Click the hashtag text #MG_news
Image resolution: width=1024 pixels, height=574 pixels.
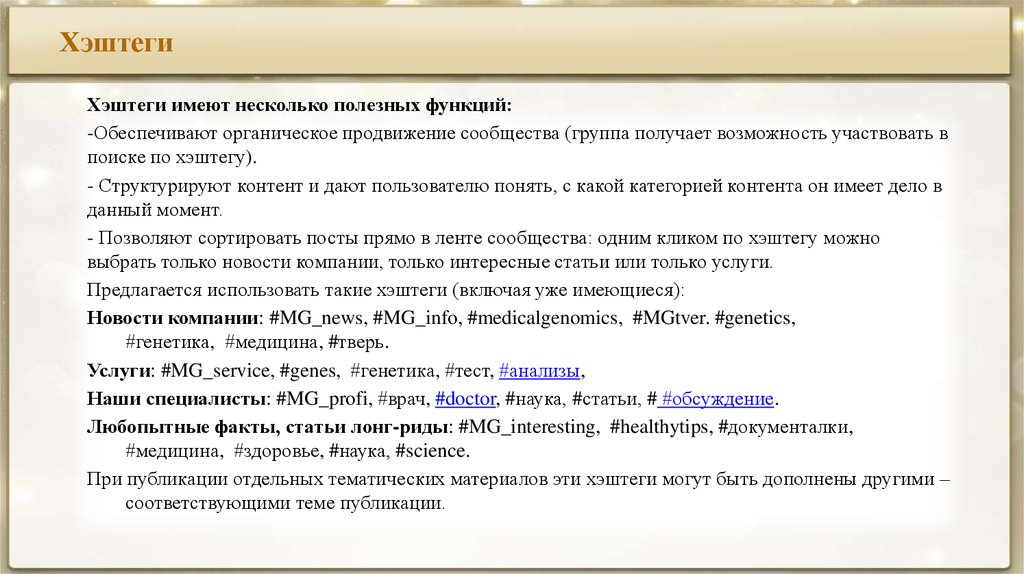[x=315, y=318]
